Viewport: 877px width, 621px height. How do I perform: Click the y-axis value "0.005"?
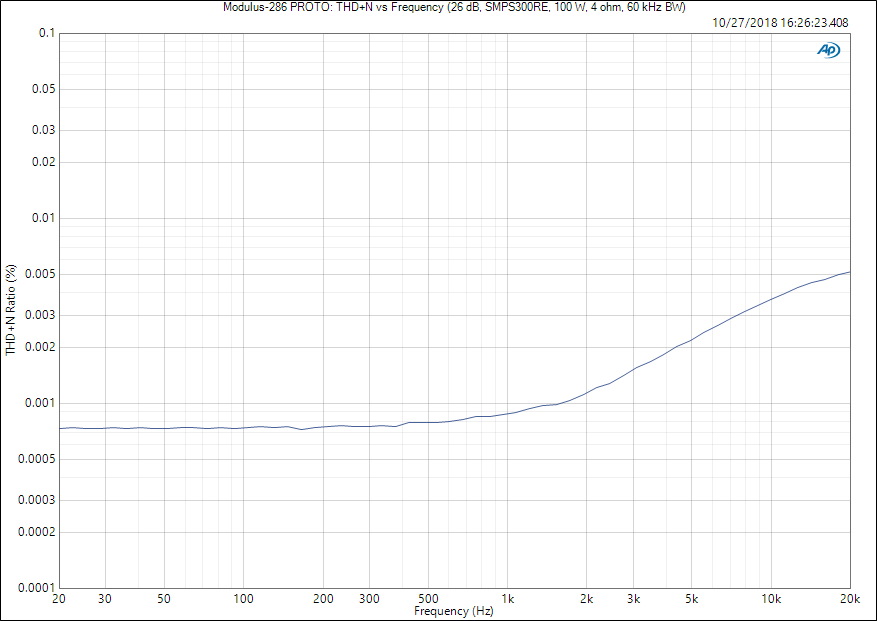click(x=41, y=274)
